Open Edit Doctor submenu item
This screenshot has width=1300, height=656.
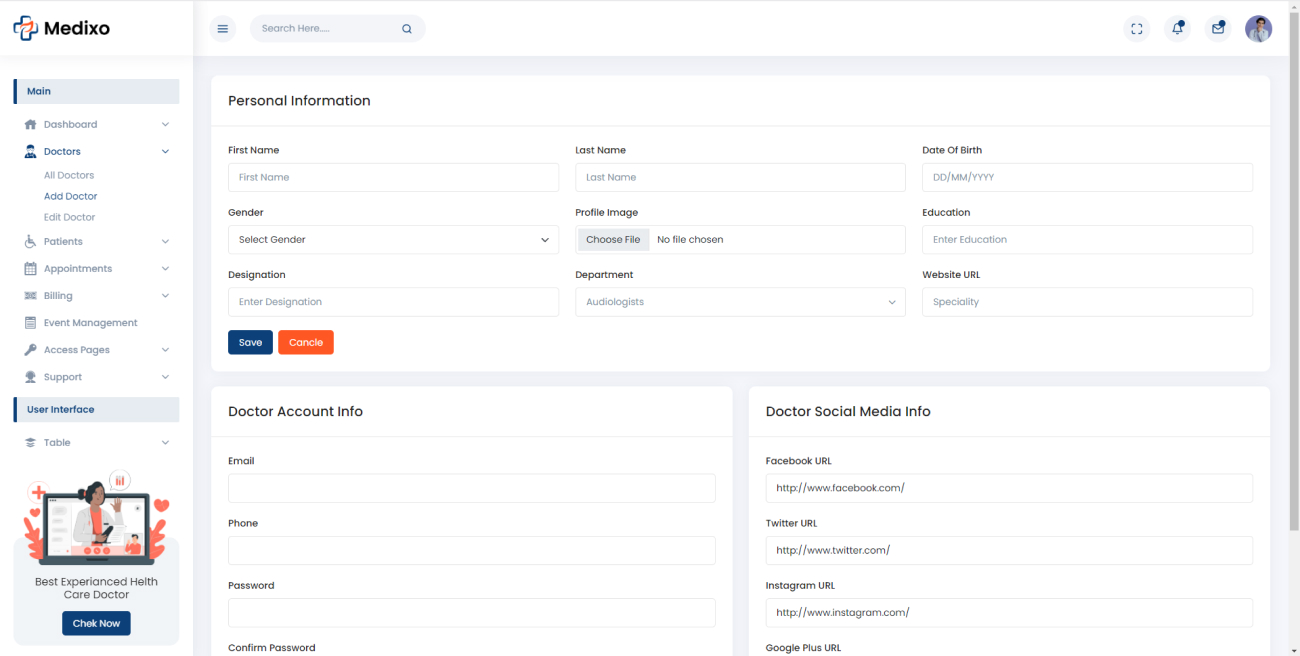point(70,217)
